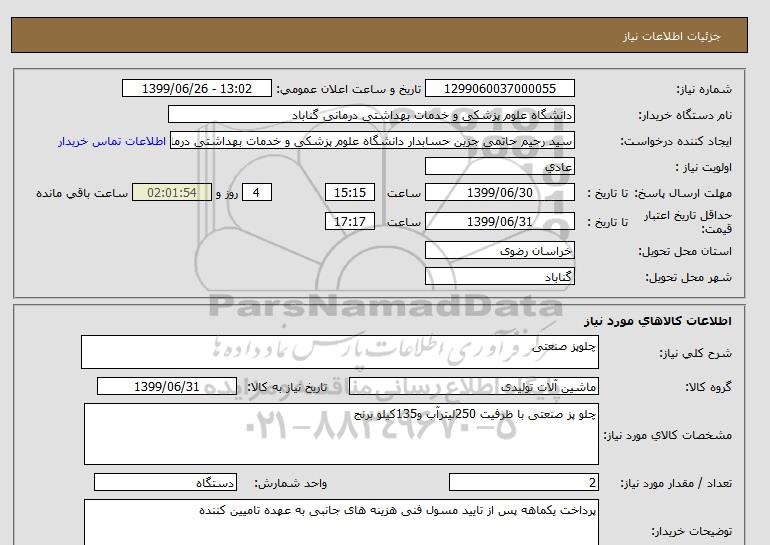Screen dimensions: 770x545
Task: Select the label مهلت ارسال پاسخ
Action: (684, 193)
